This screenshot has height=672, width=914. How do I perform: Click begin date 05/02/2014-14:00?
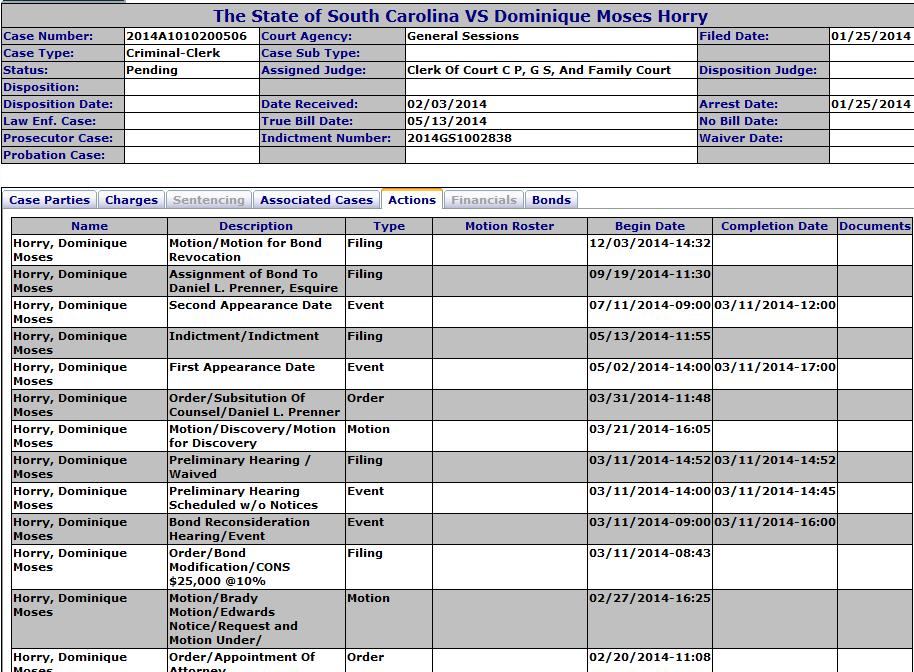click(x=650, y=367)
